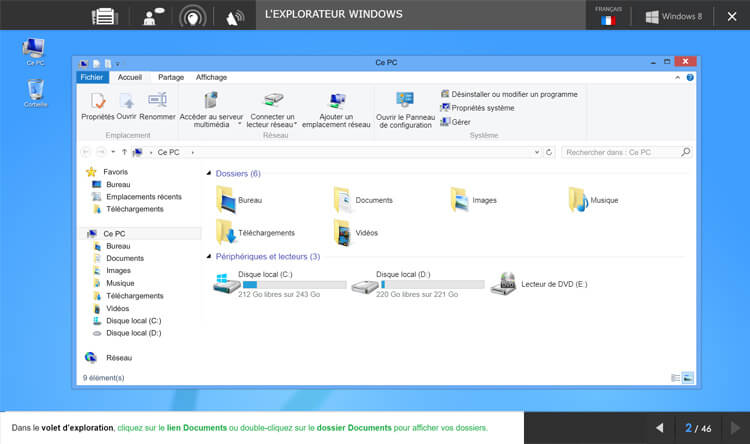
Task: Go to the previous tutorial step
Action: tap(659, 428)
